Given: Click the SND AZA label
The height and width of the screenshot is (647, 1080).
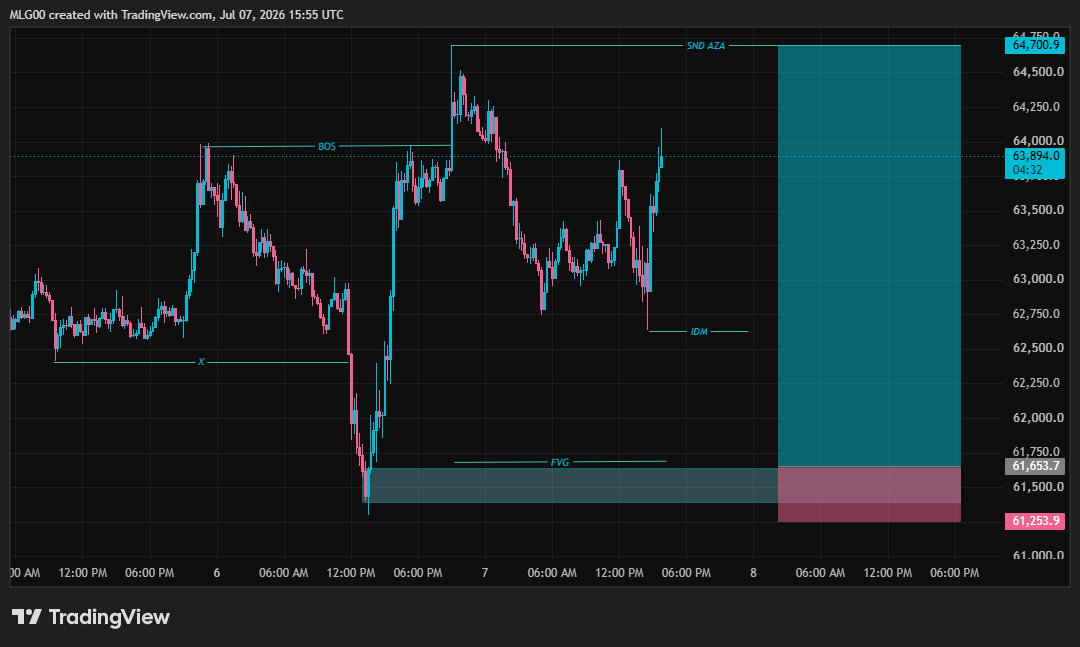Looking at the screenshot, I should [706, 45].
